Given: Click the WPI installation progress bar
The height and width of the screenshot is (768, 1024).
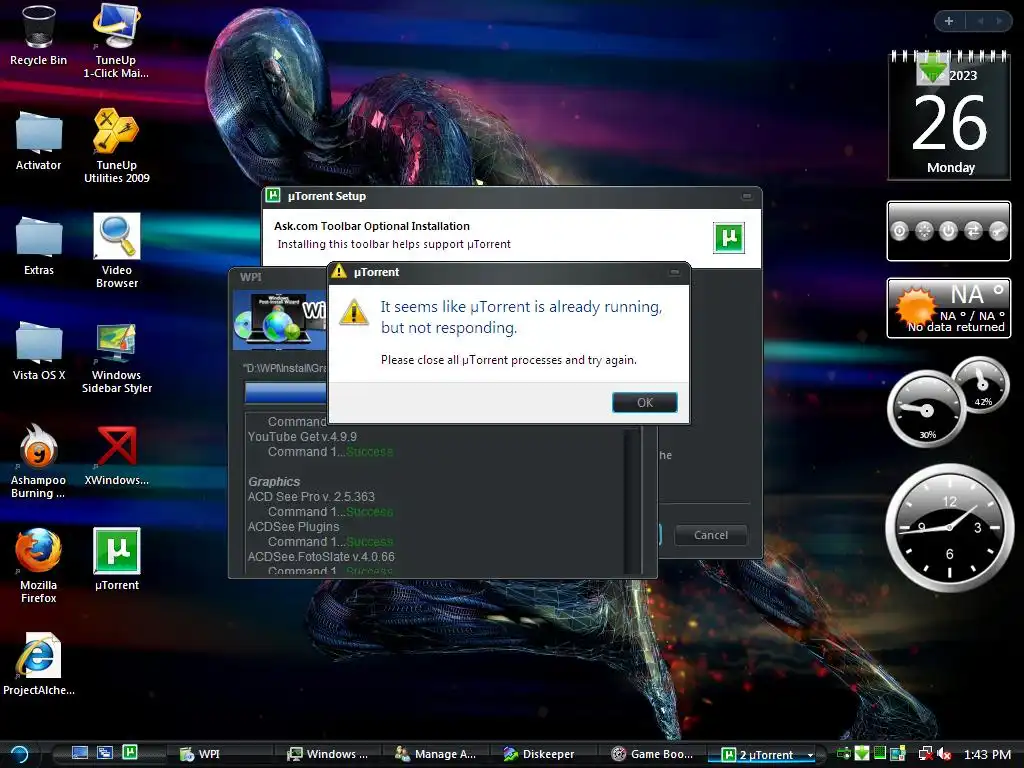Looking at the screenshot, I should (x=285, y=392).
